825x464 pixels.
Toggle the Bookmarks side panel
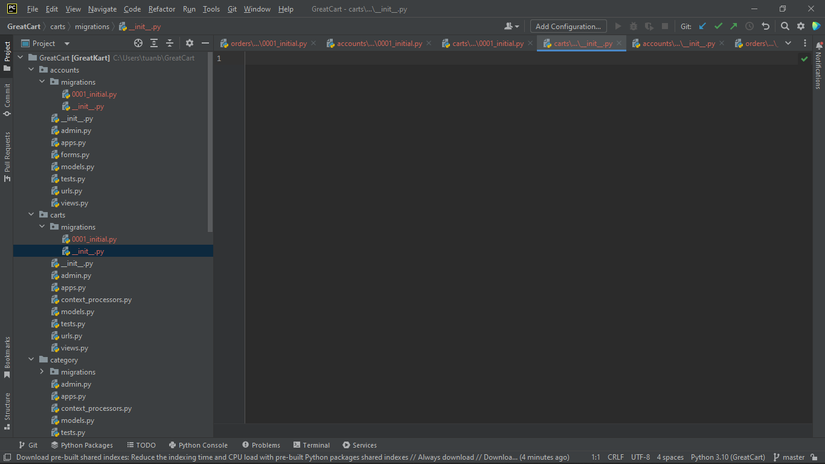[7, 357]
